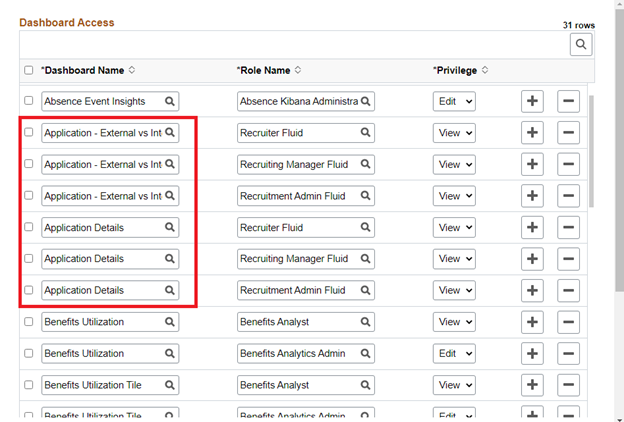Delete the Absence Event Insights row
Viewport: 624px width, 422px height.
pos(568,101)
